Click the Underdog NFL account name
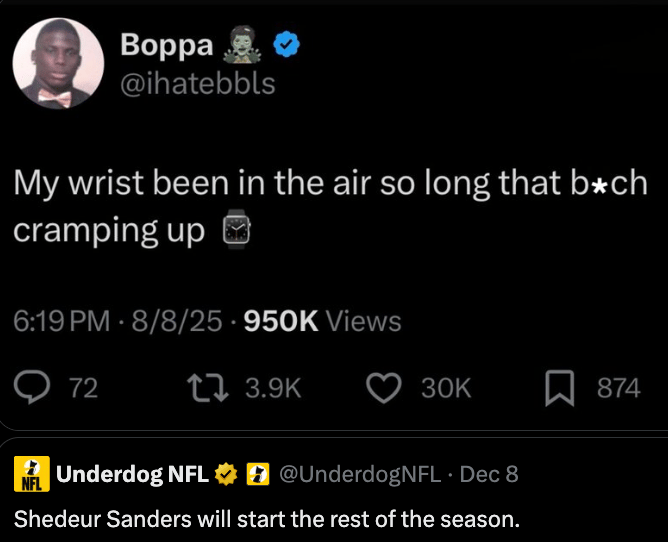The image size is (668, 542). (132, 473)
